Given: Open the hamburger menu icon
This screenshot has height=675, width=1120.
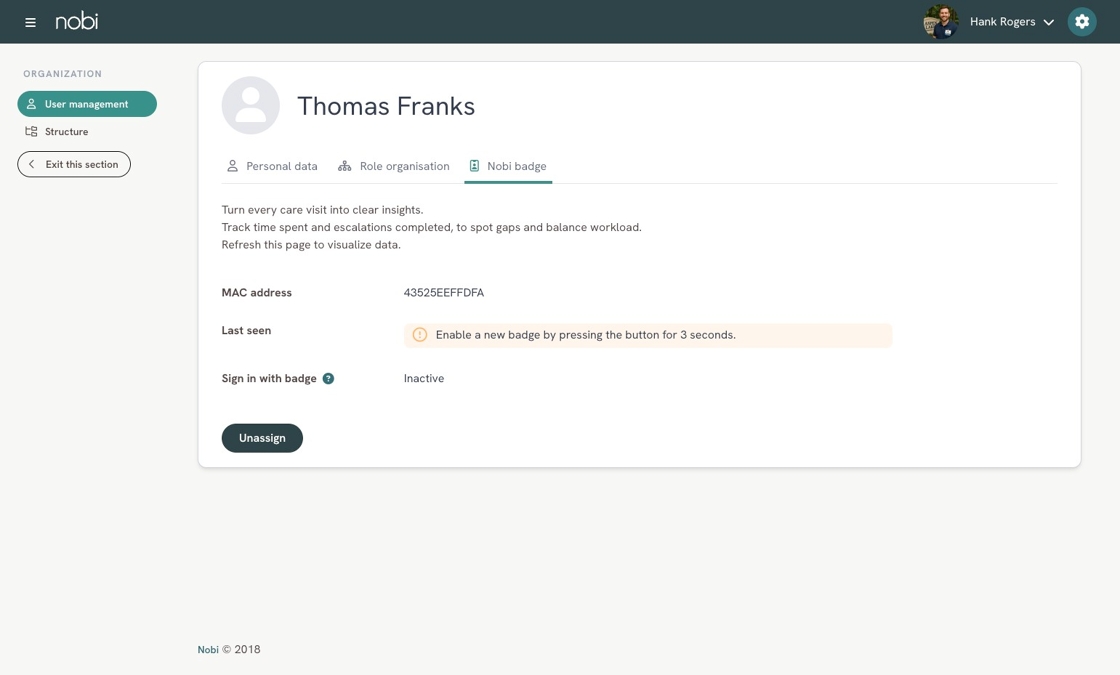Looking at the screenshot, I should point(30,22).
